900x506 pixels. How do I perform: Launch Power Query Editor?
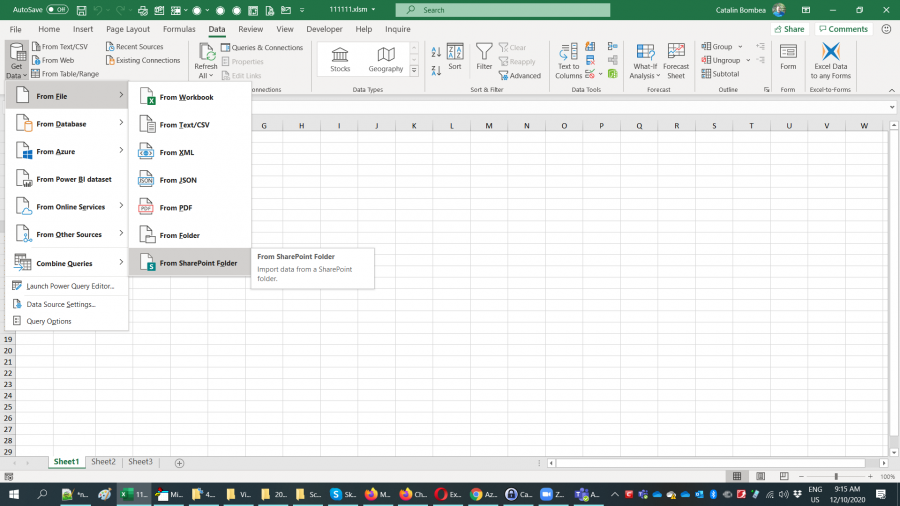pos(67,286)
